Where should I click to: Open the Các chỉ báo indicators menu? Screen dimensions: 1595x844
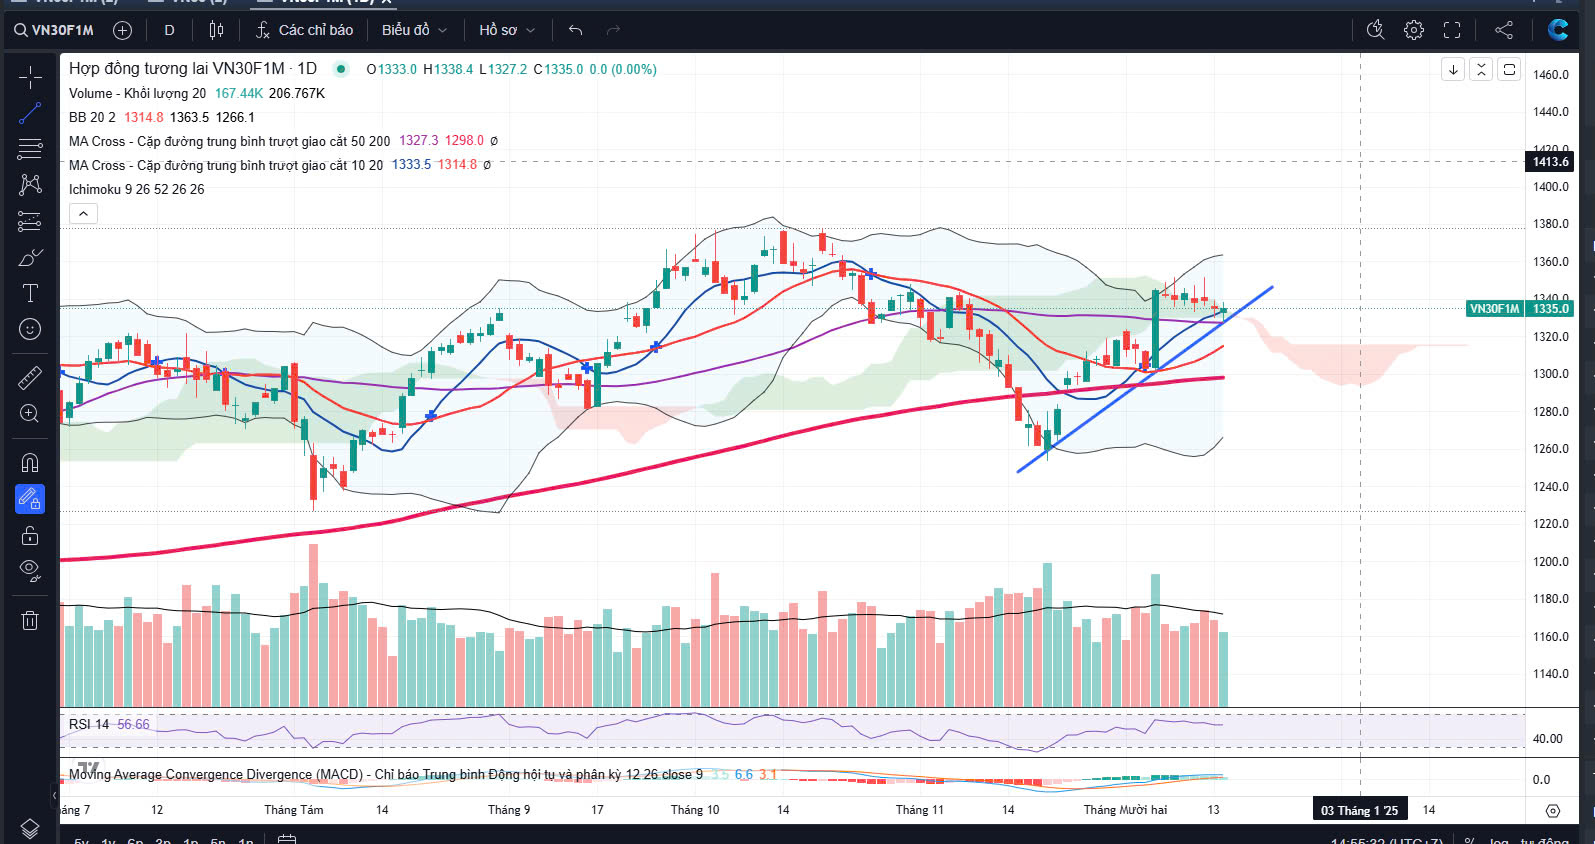304,30
